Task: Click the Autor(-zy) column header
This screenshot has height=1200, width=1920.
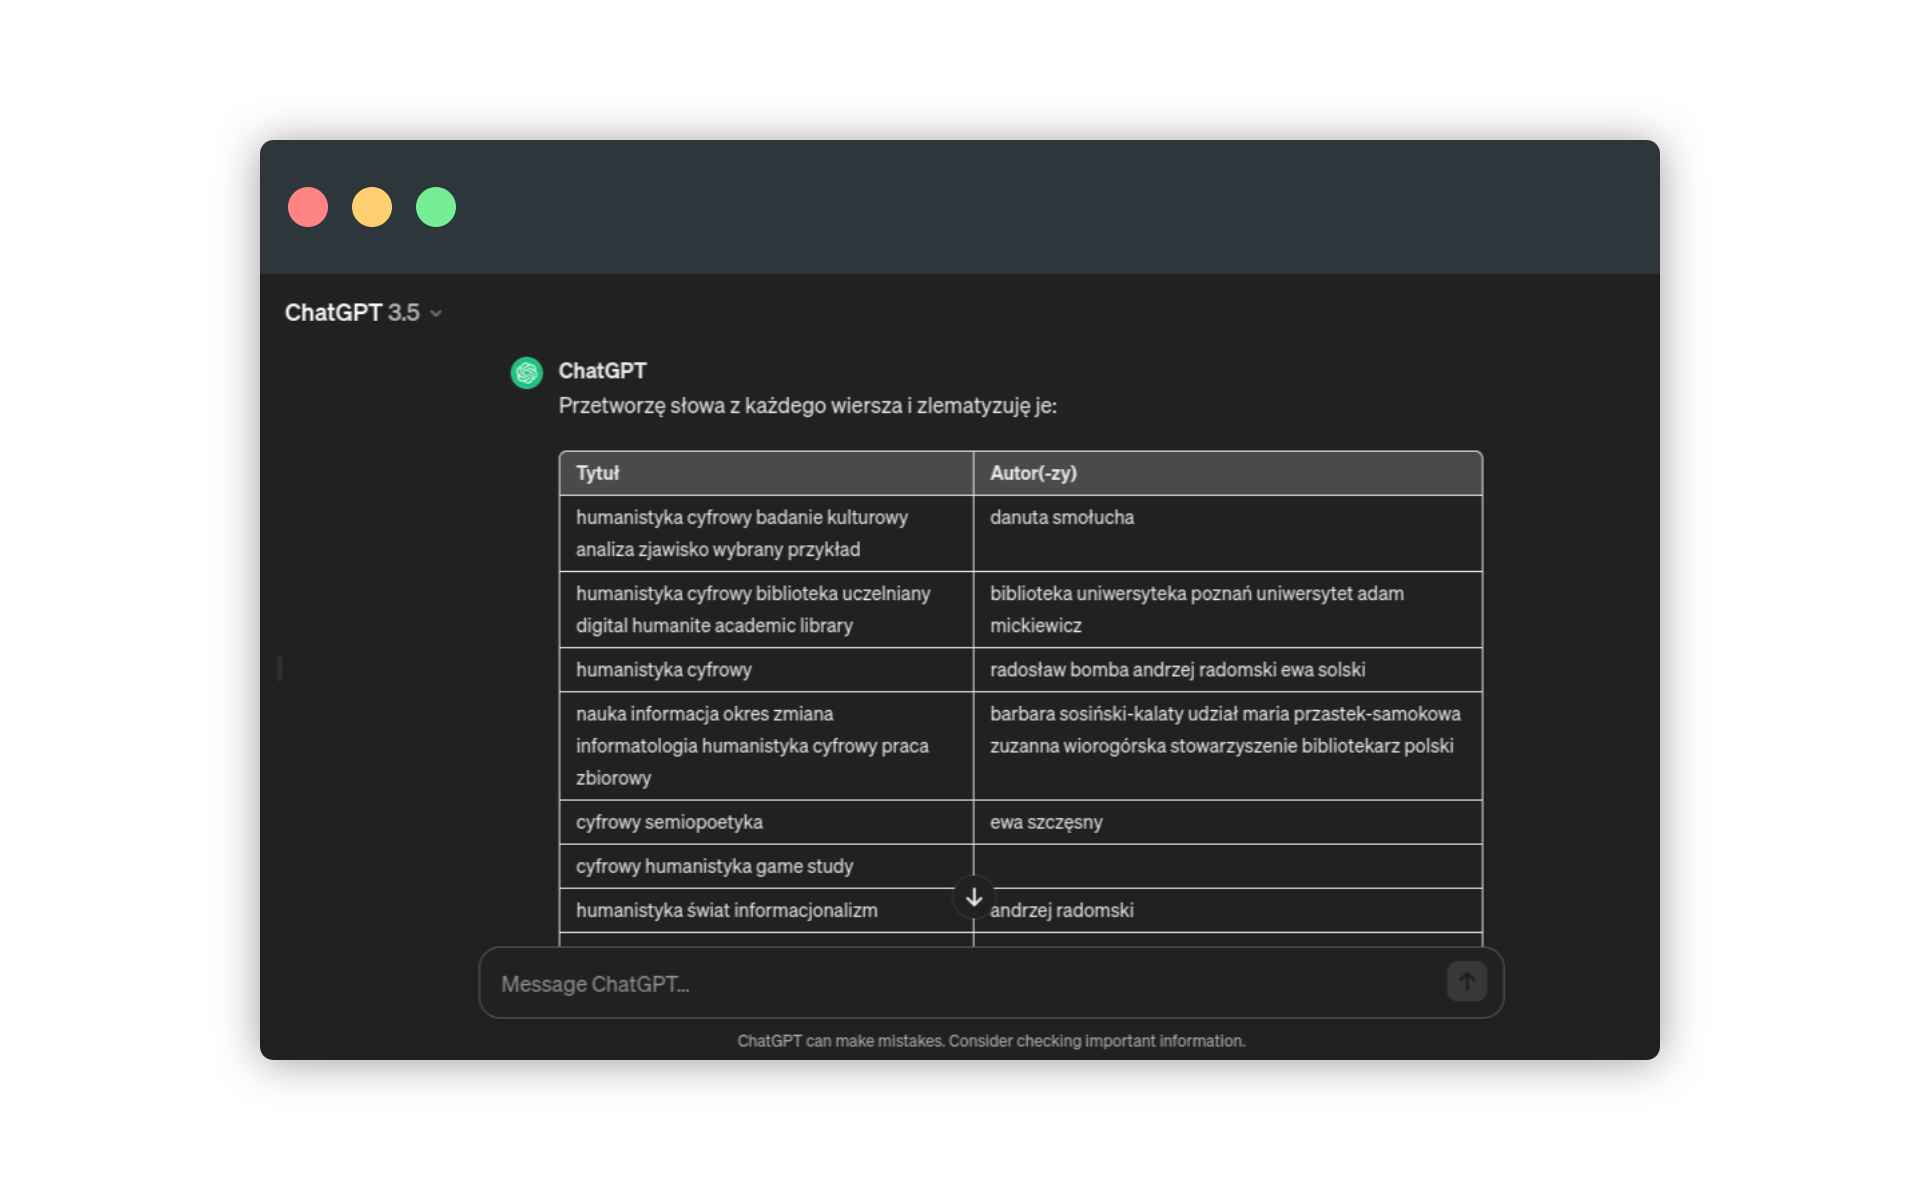Action: (1228, 473)
